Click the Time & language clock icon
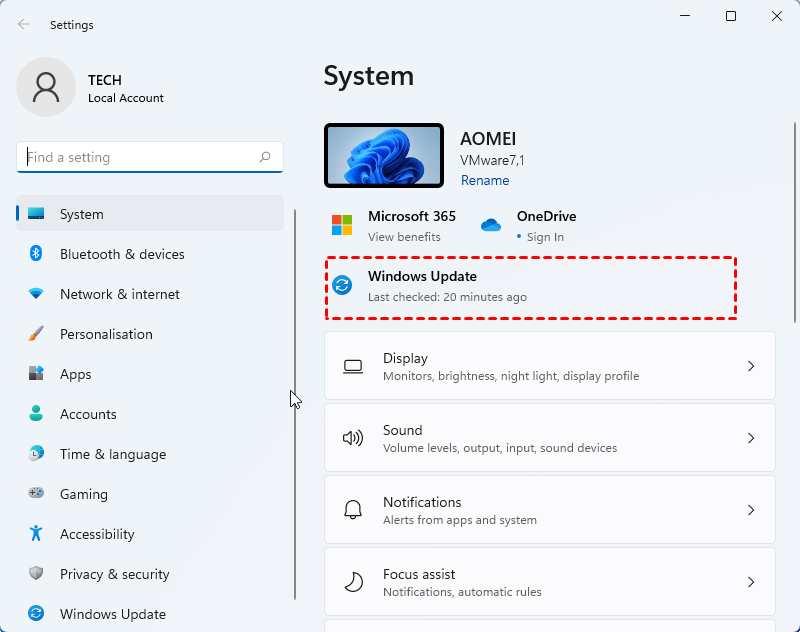800x632 pixels. (36, 453)
